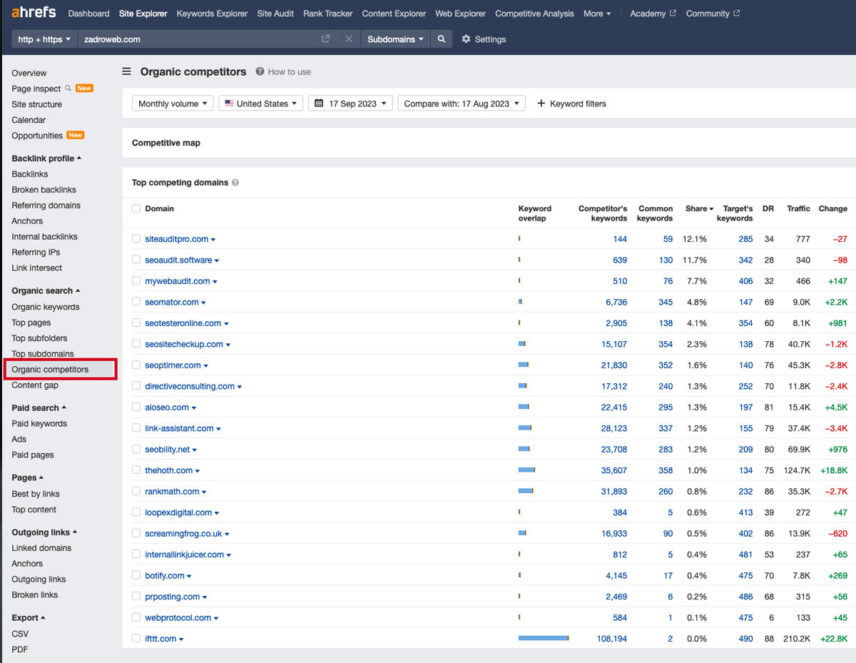Check the ifttt.com row checkbox
856x663 pixels.
point(136,638)
